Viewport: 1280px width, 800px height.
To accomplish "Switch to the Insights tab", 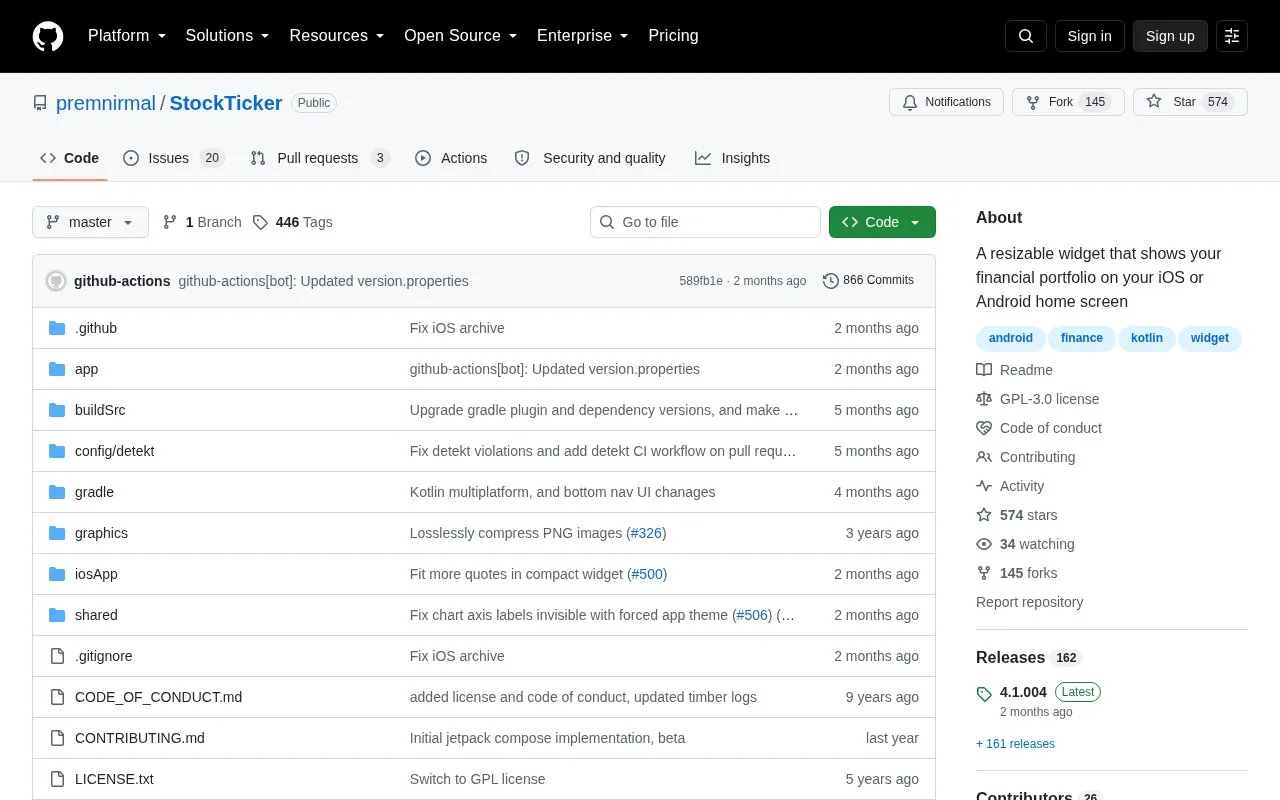I will [x=733, y=158].
